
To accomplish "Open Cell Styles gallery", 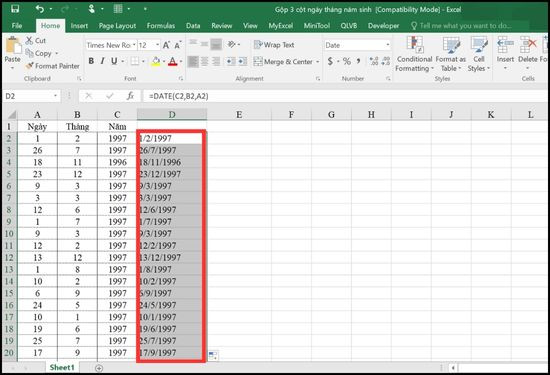I will [x=479, y=54].
